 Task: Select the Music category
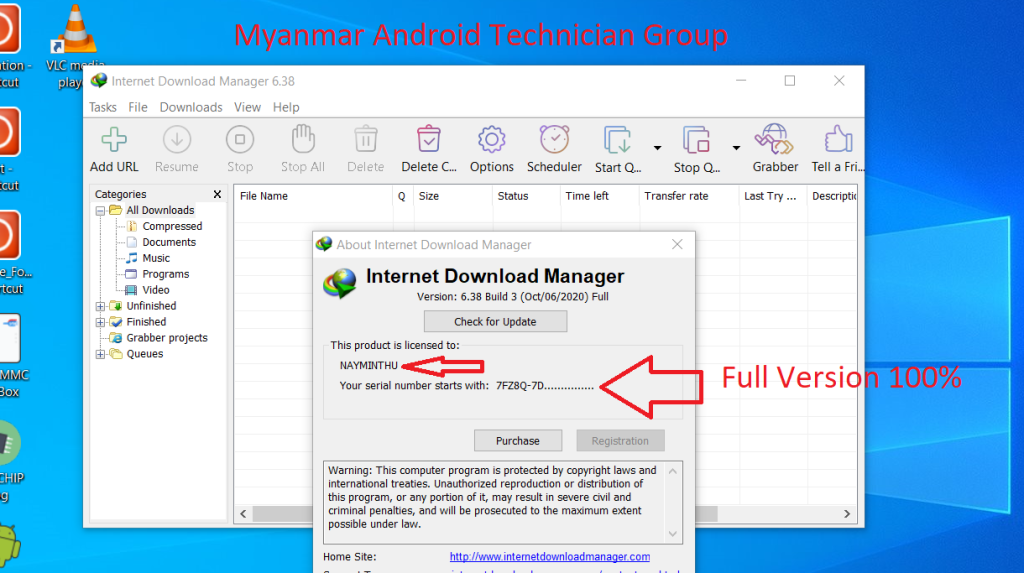(156, 258)
